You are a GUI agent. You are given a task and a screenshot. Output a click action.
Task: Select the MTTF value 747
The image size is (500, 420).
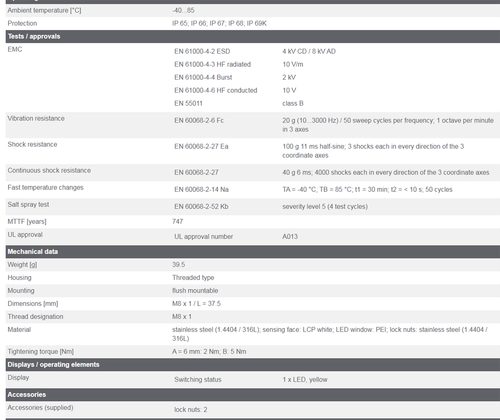[x=178, y=221]
